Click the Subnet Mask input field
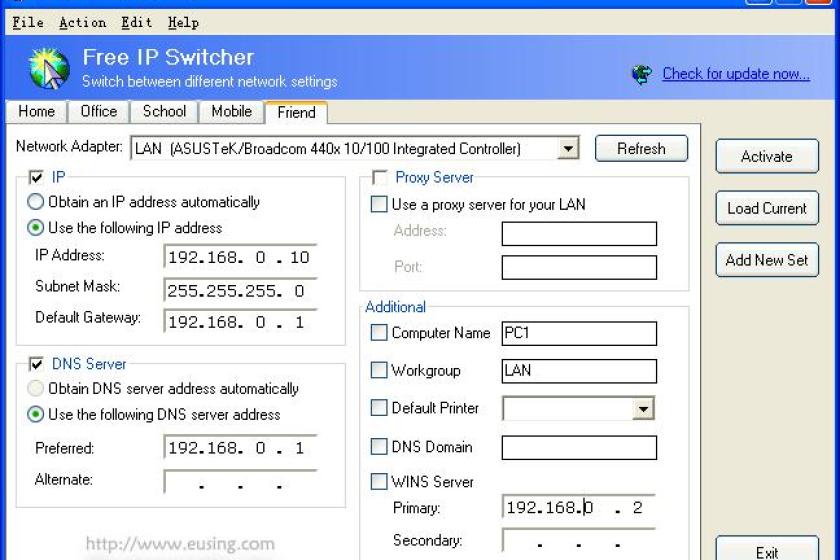Viewport: 840px width, 560px height. 241,290
